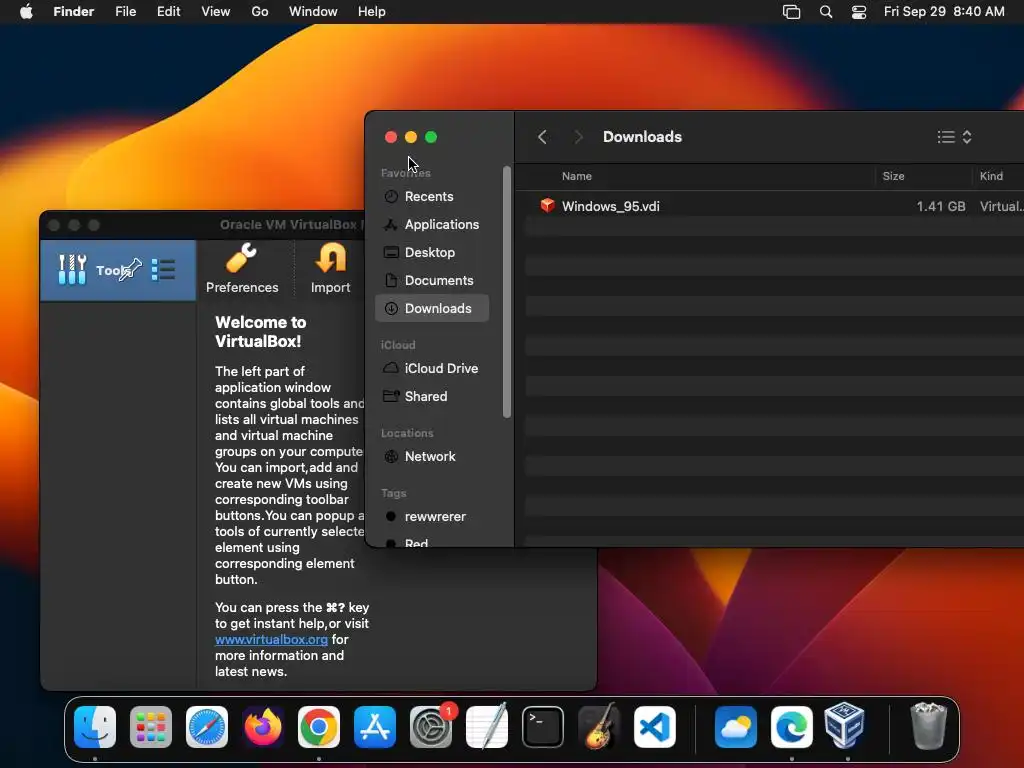Sort files by Size column
The image size is (1024, 768).
tap(893, 176)
